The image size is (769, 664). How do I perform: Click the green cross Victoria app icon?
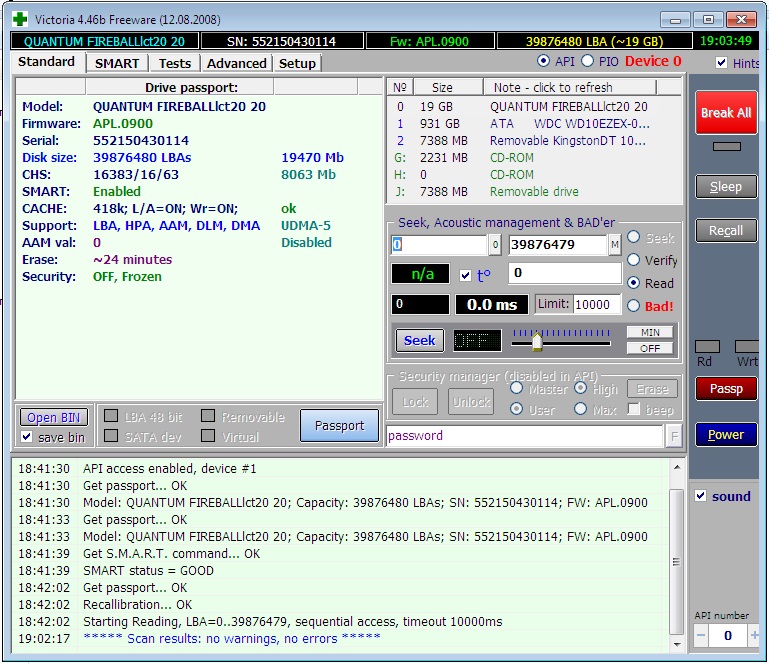20,19
